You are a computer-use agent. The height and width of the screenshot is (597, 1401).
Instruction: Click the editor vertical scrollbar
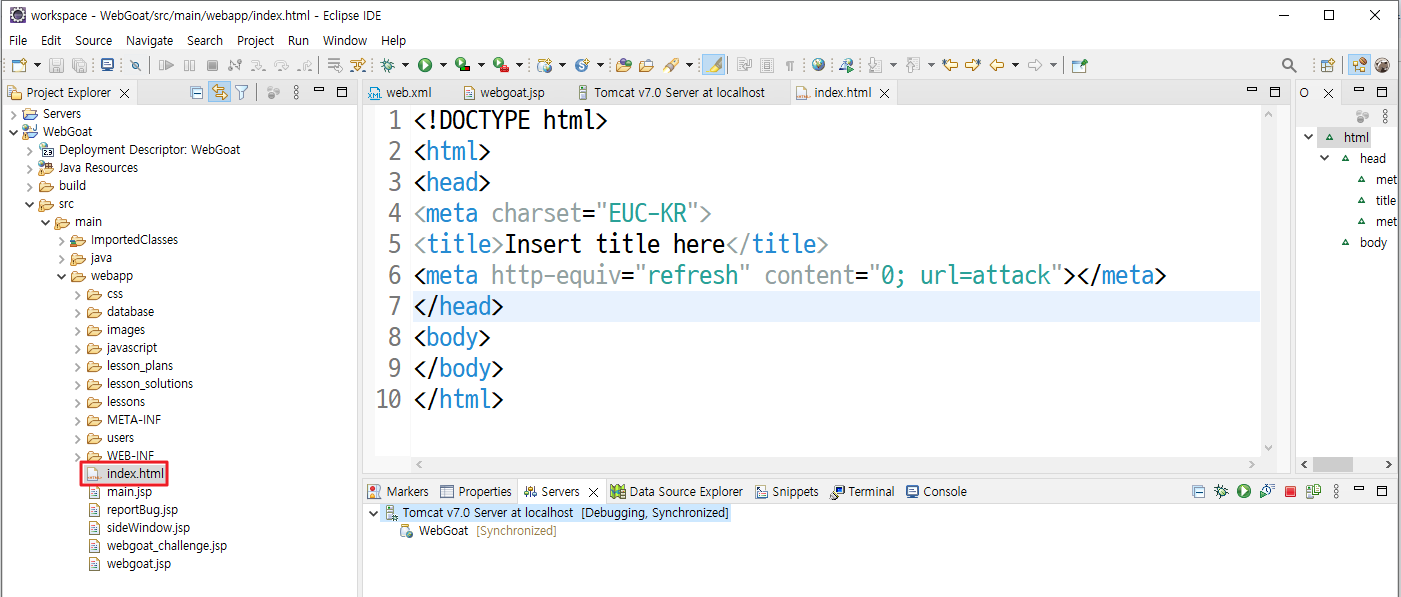pyautogui.click(x=1268, y=280)
